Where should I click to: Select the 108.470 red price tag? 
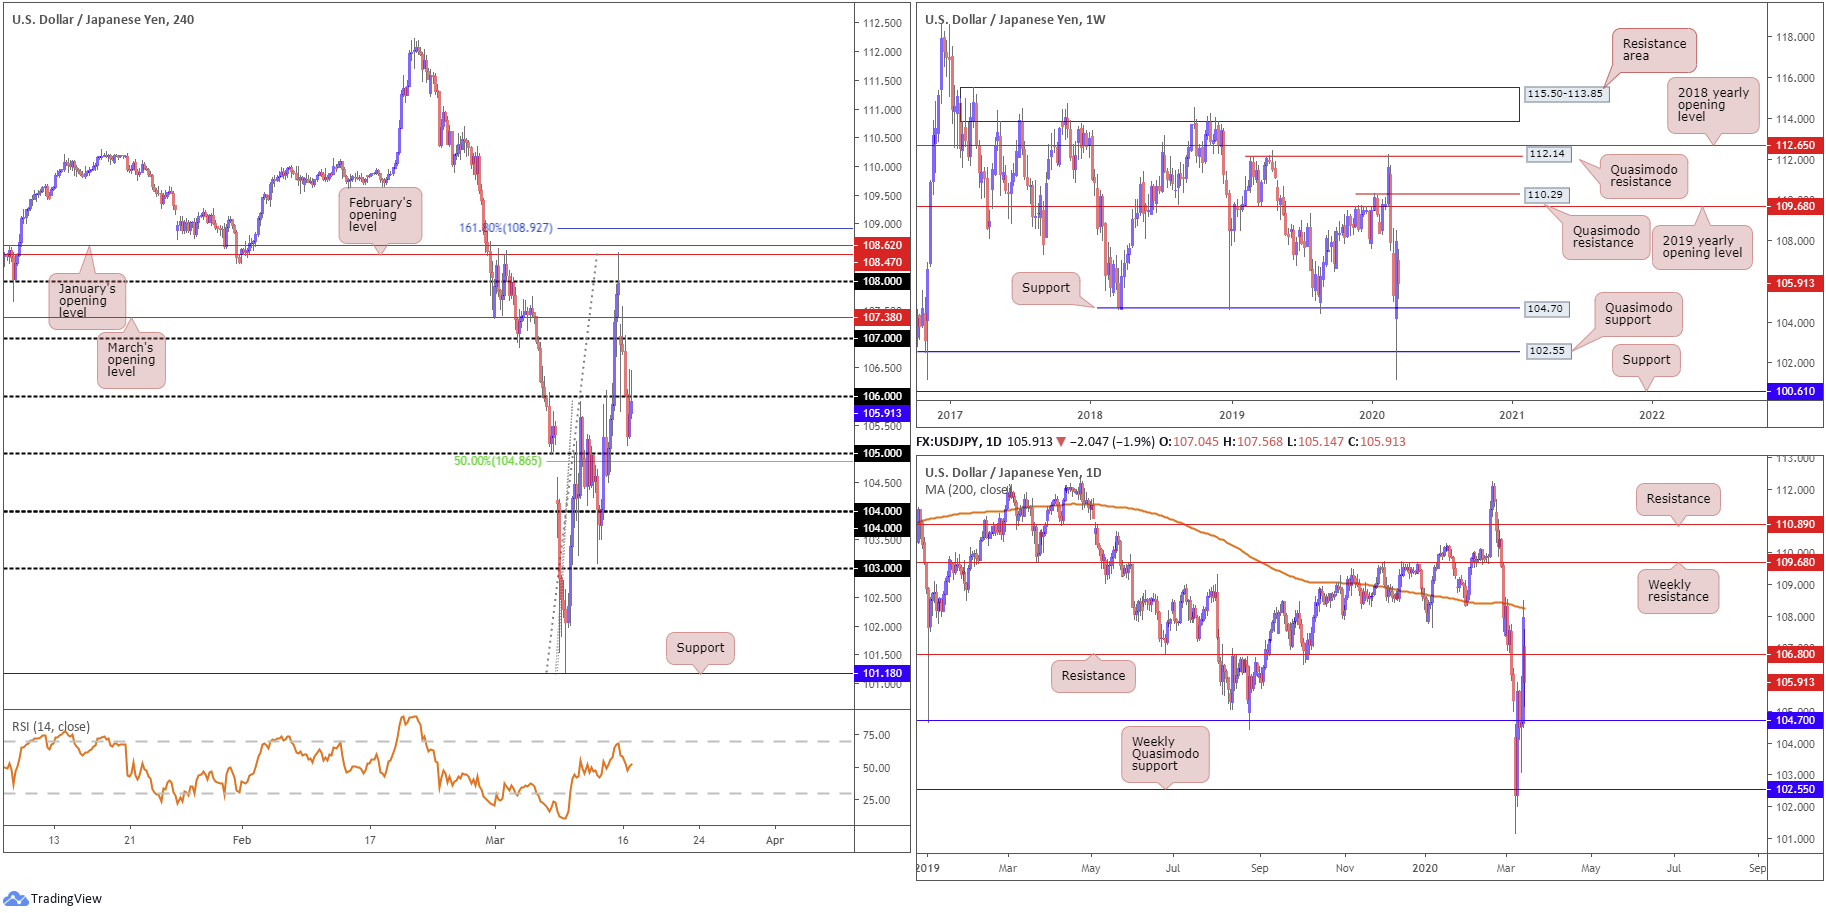point(882,262)
